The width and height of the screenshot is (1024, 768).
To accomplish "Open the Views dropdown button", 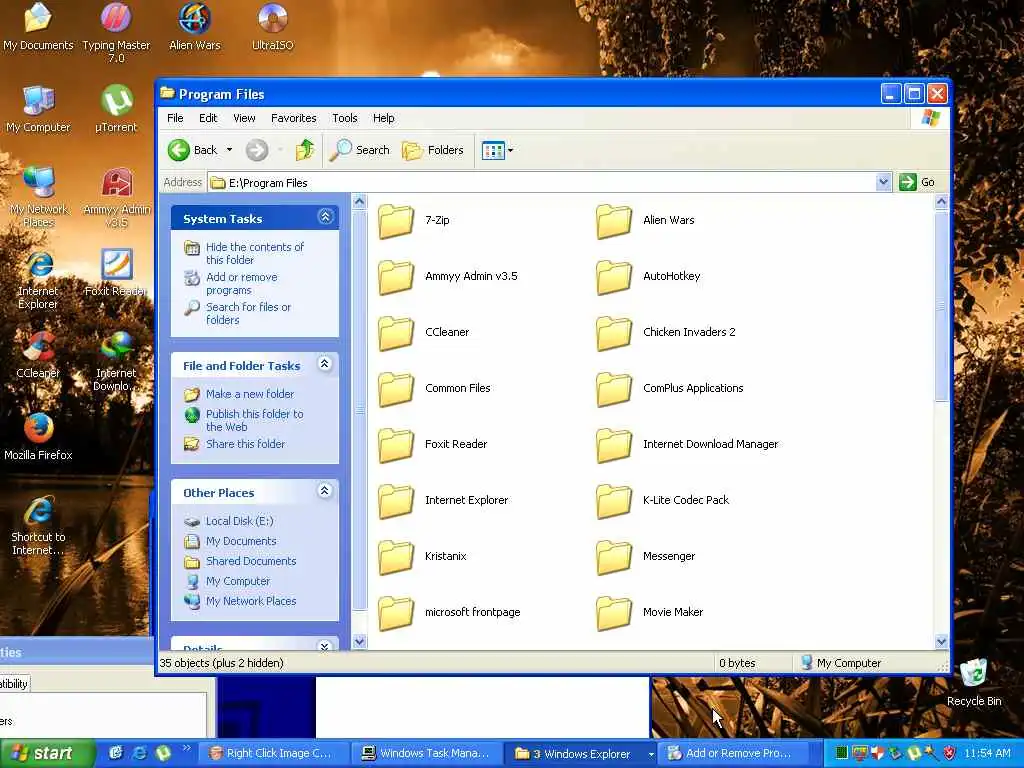I will (x=497, y=150).
